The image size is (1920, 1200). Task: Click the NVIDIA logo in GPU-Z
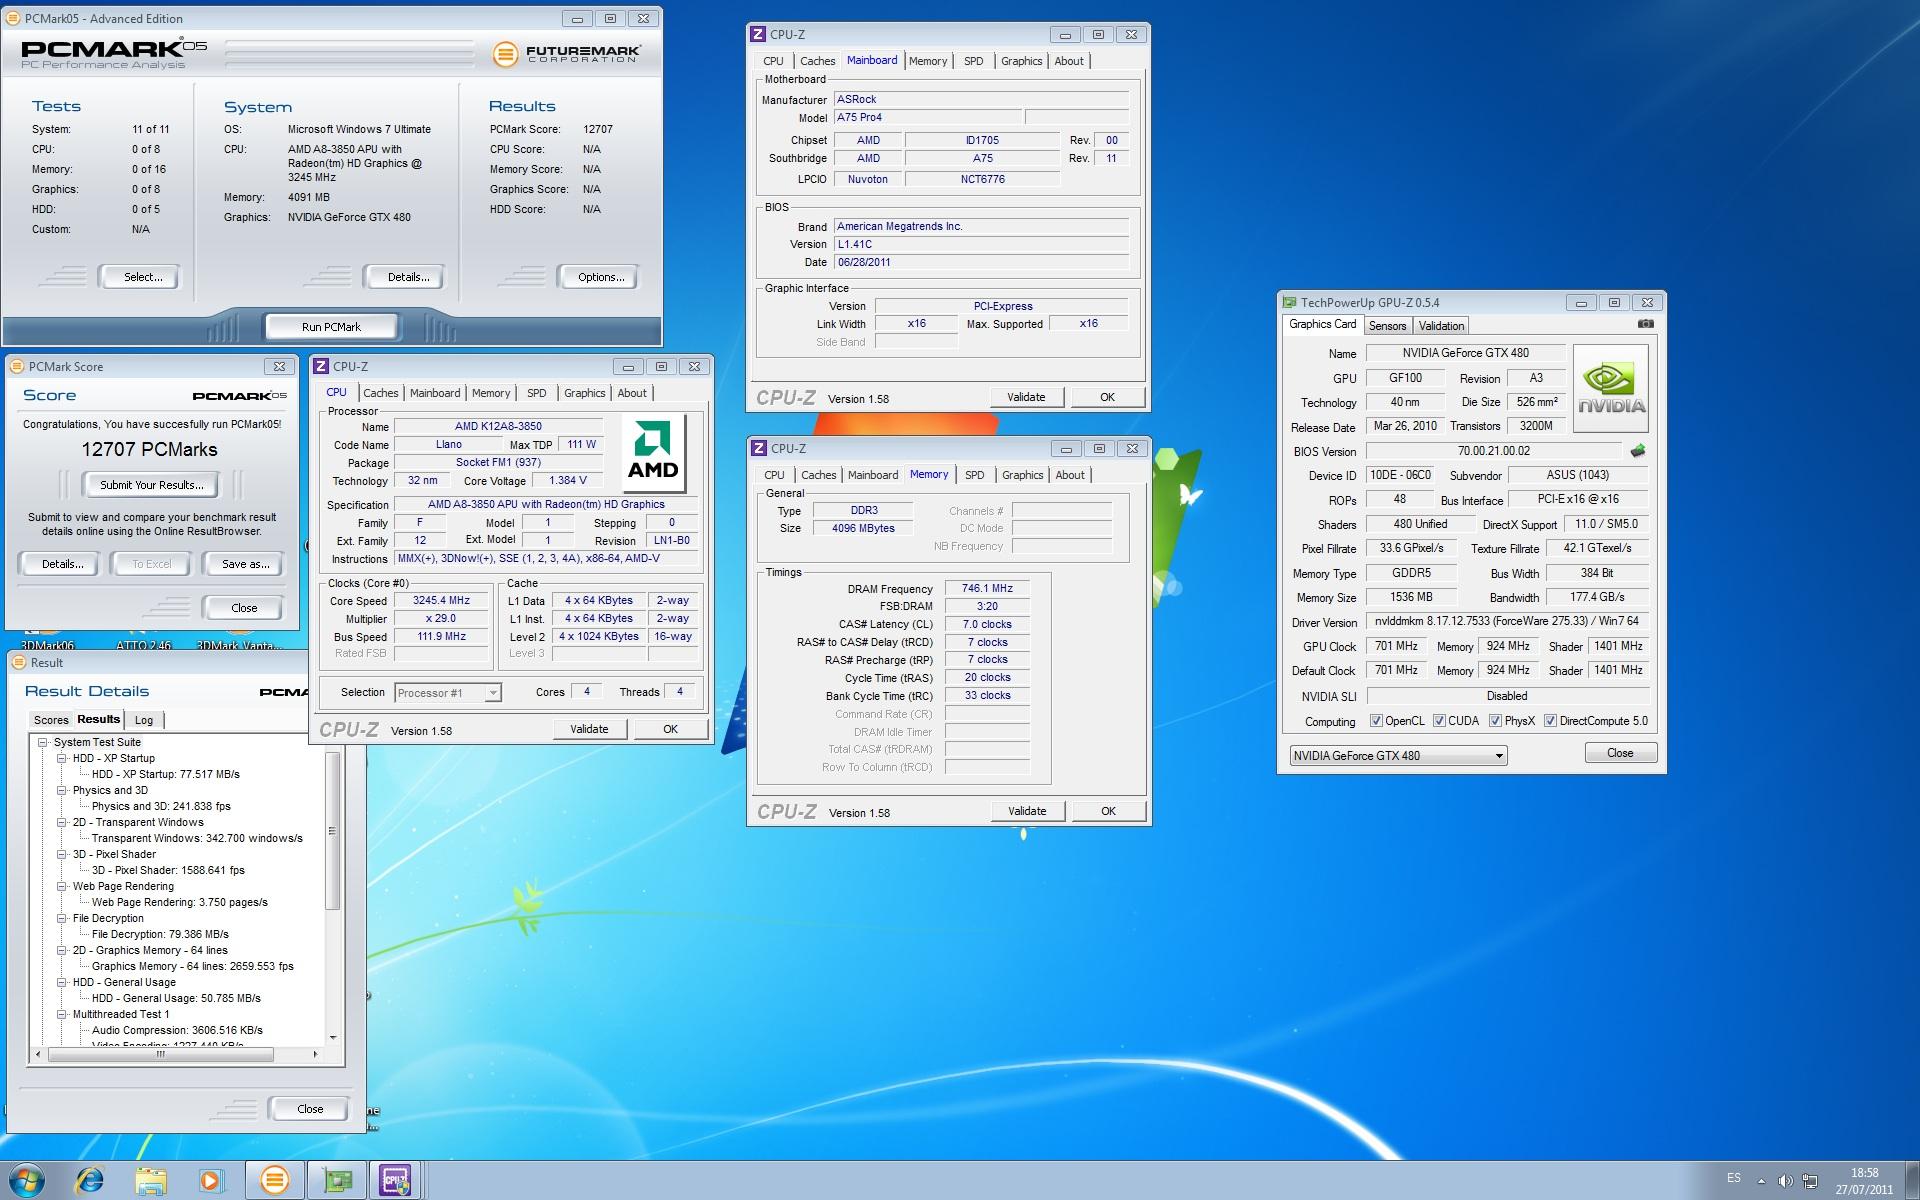[x=1610, y=388]
